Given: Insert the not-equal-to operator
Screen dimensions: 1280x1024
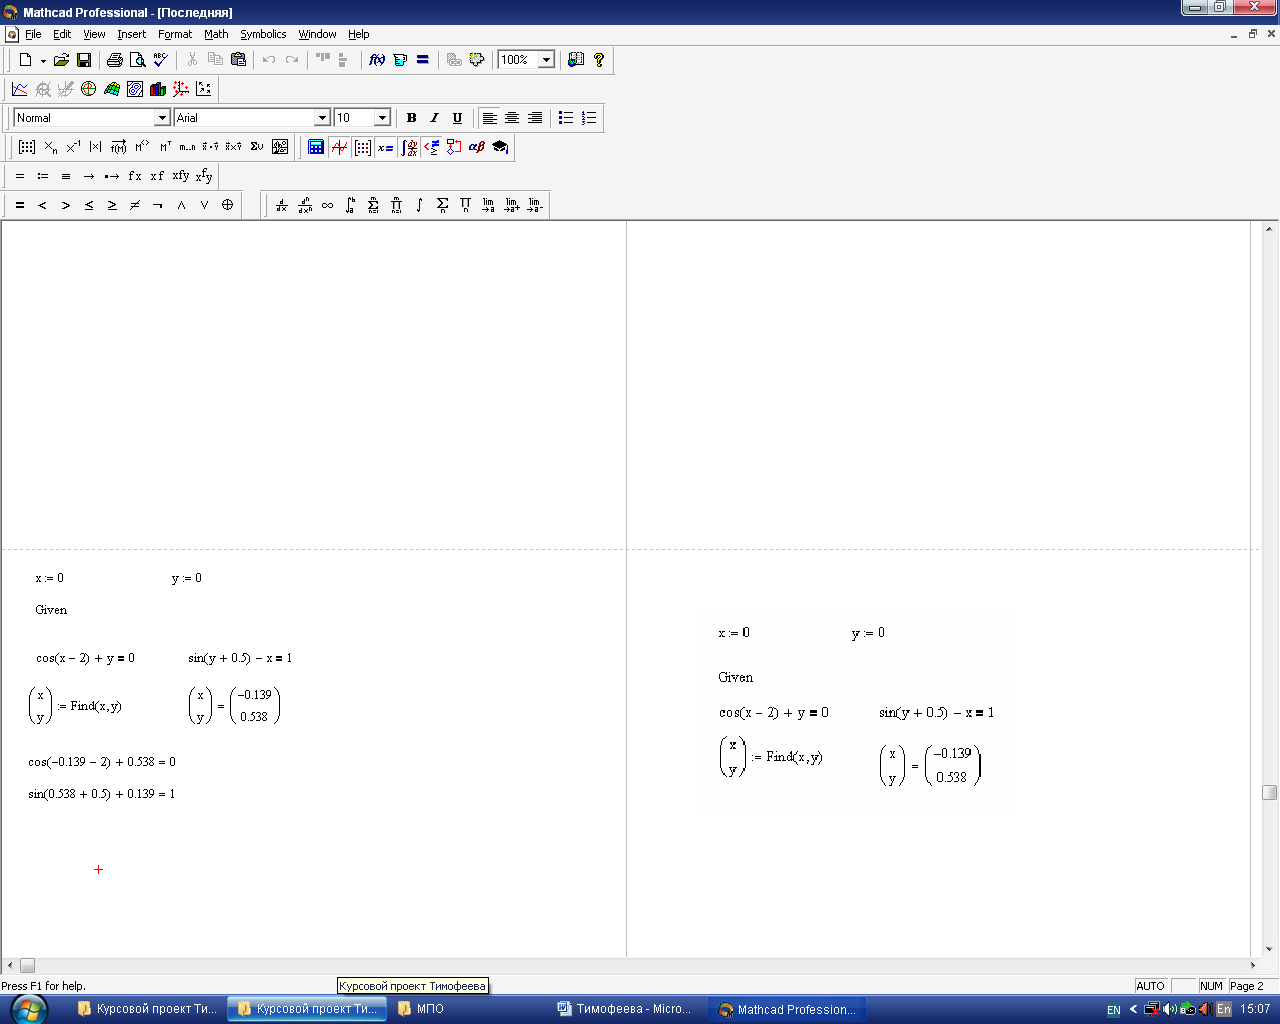Looking at the screenshot, I should click(134, 205).
